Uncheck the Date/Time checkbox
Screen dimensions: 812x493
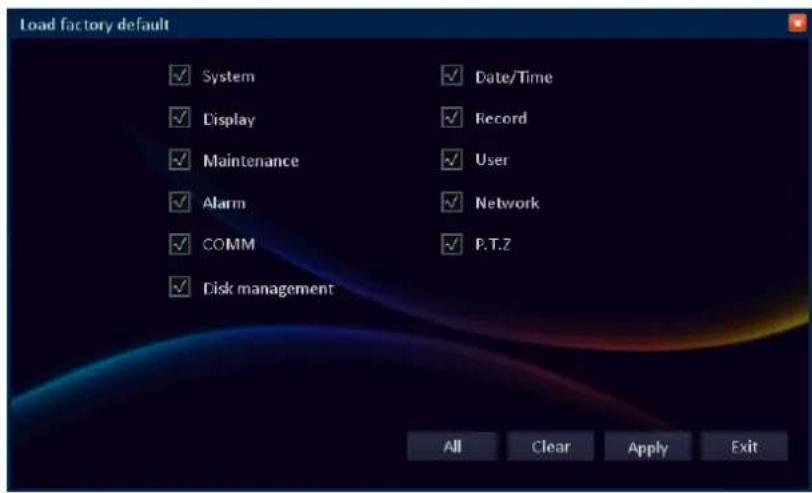[x=452, y=75]
